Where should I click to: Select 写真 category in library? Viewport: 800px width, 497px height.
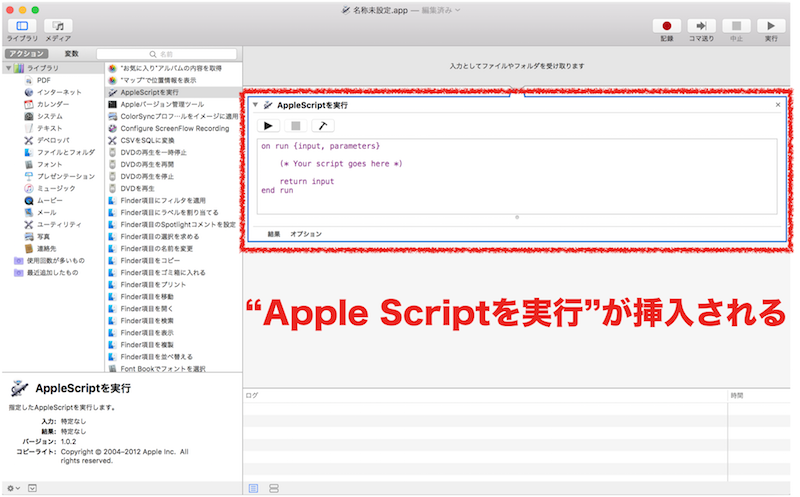pyautogui.click(x=43, y=237)
